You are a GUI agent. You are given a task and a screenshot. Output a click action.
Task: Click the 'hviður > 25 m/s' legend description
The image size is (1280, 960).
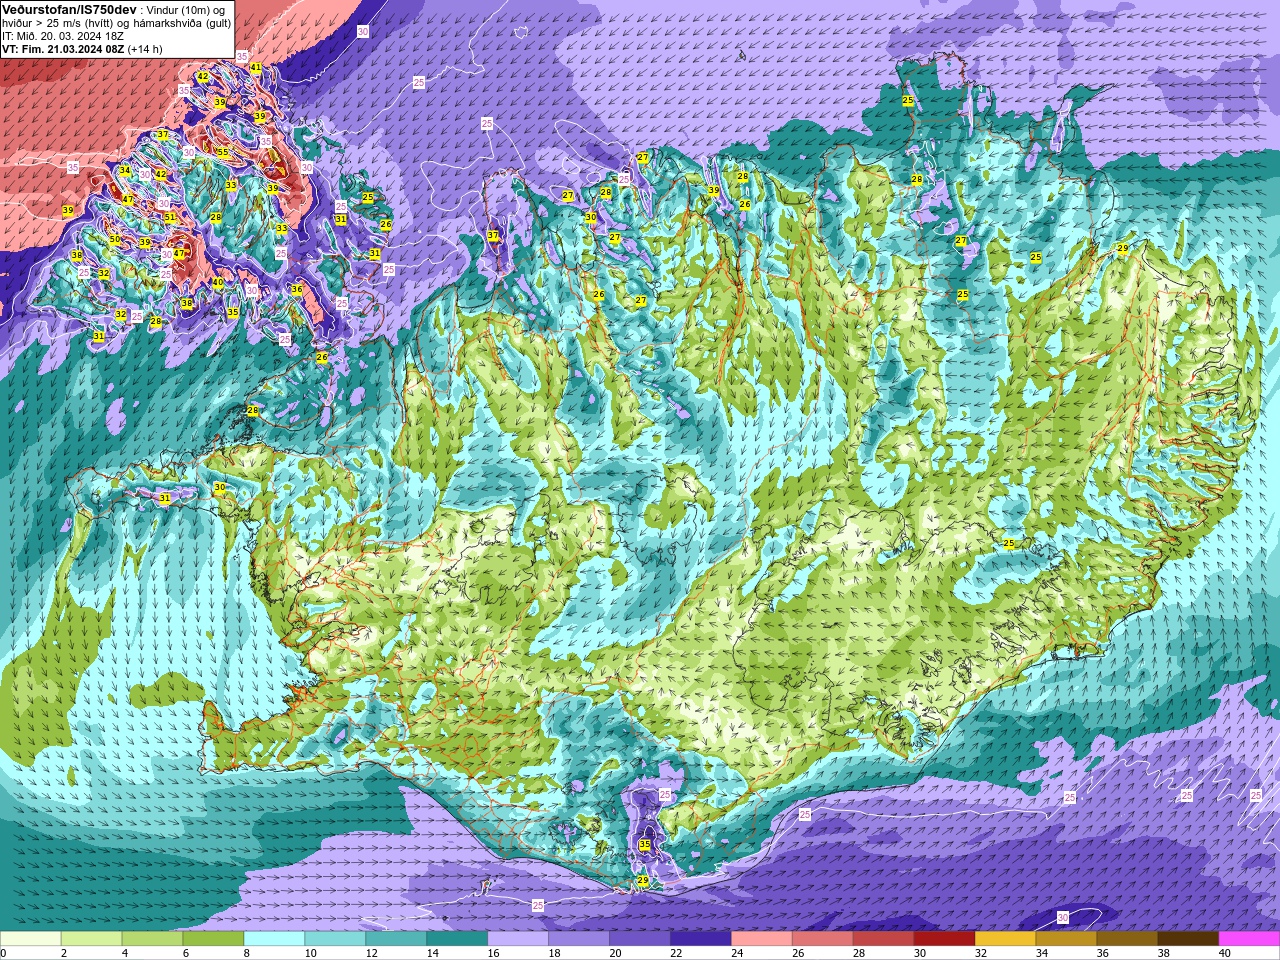[x=43, y=23]
